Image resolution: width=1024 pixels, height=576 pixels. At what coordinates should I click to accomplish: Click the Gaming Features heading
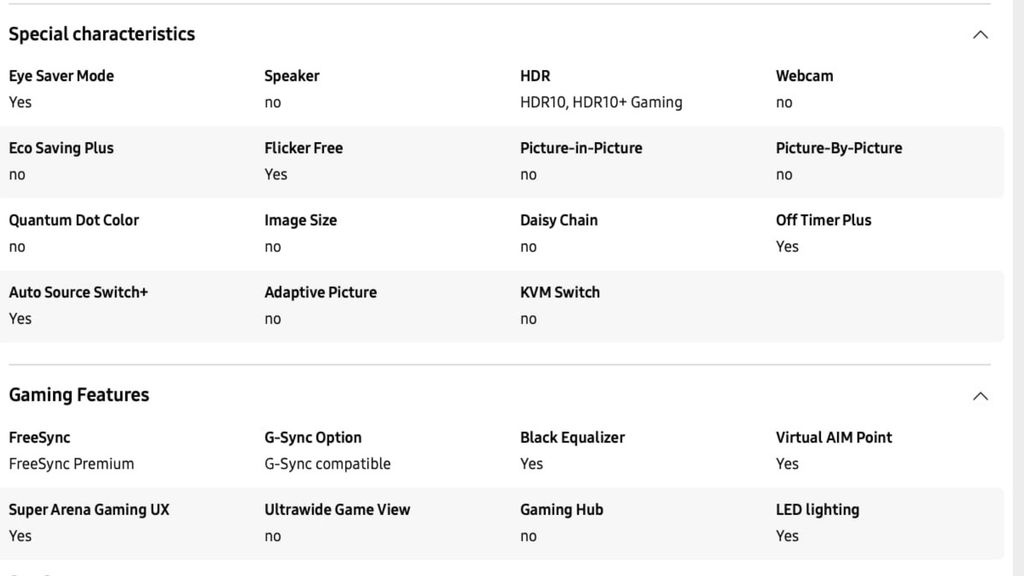[x=79, y=395]
